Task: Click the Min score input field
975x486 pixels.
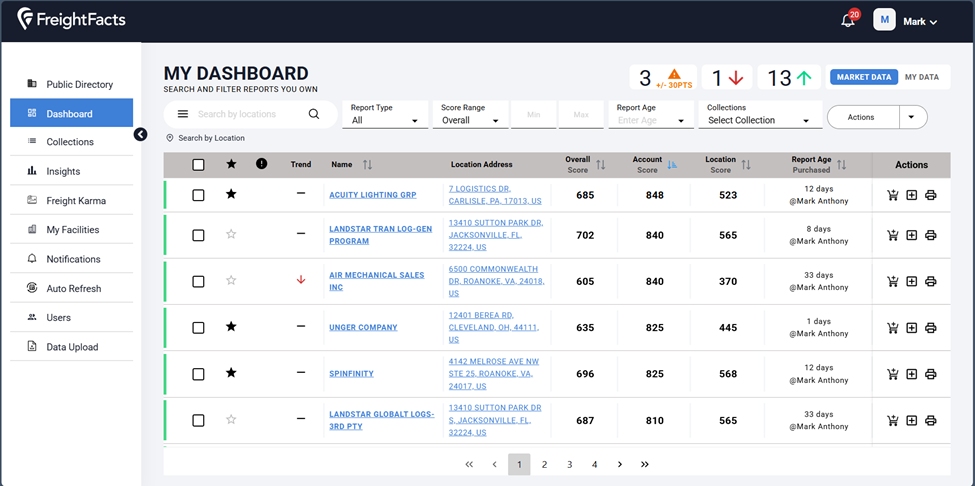Action: pos(534,115)
